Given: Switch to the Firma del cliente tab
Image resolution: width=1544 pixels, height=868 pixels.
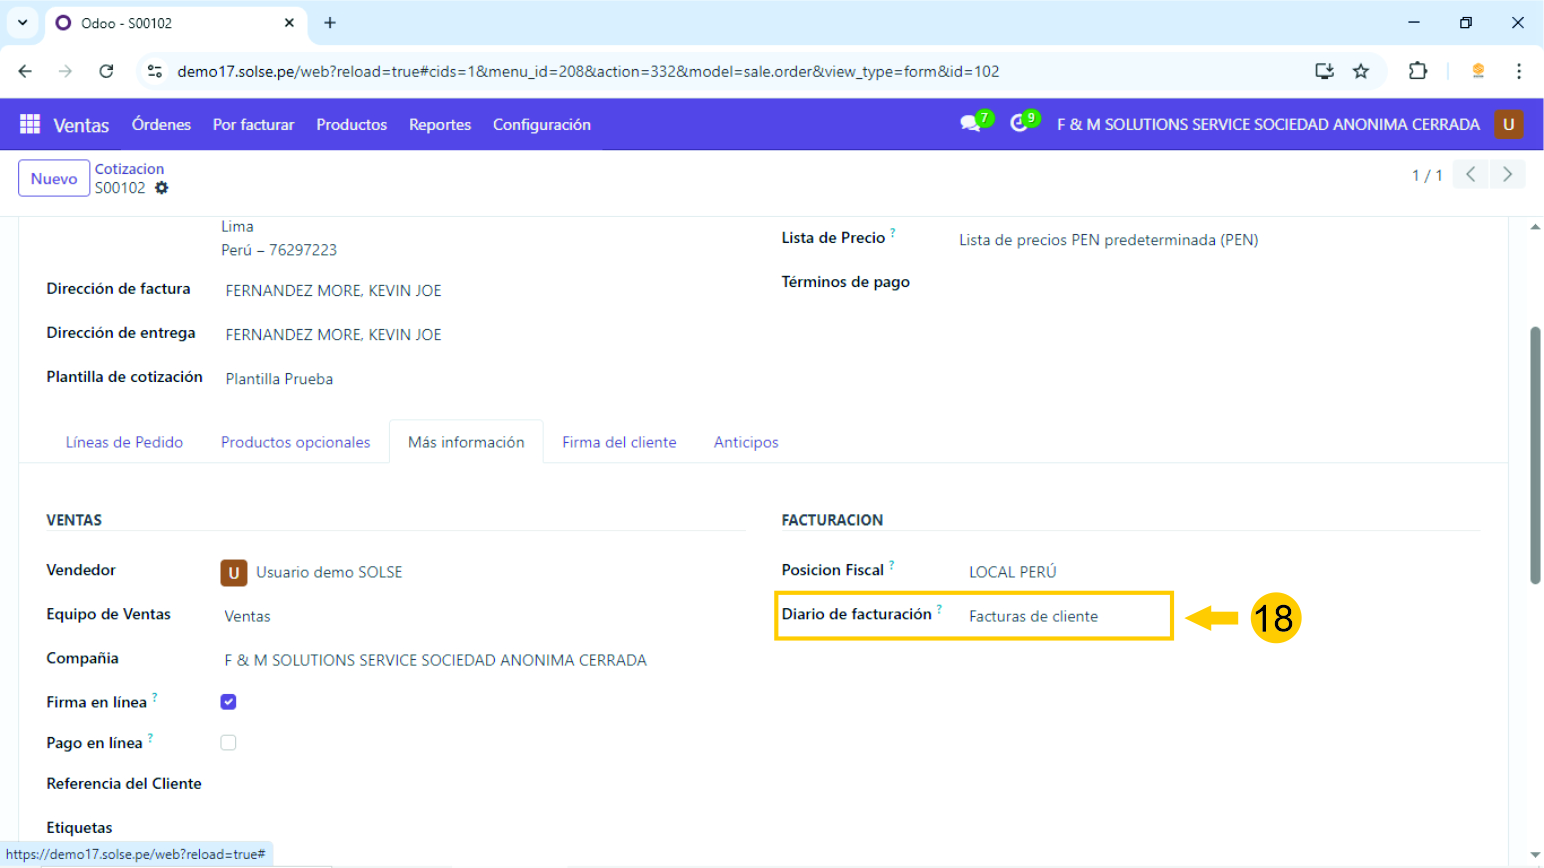Looking at the screenshot, I should [x=619, y=442].
